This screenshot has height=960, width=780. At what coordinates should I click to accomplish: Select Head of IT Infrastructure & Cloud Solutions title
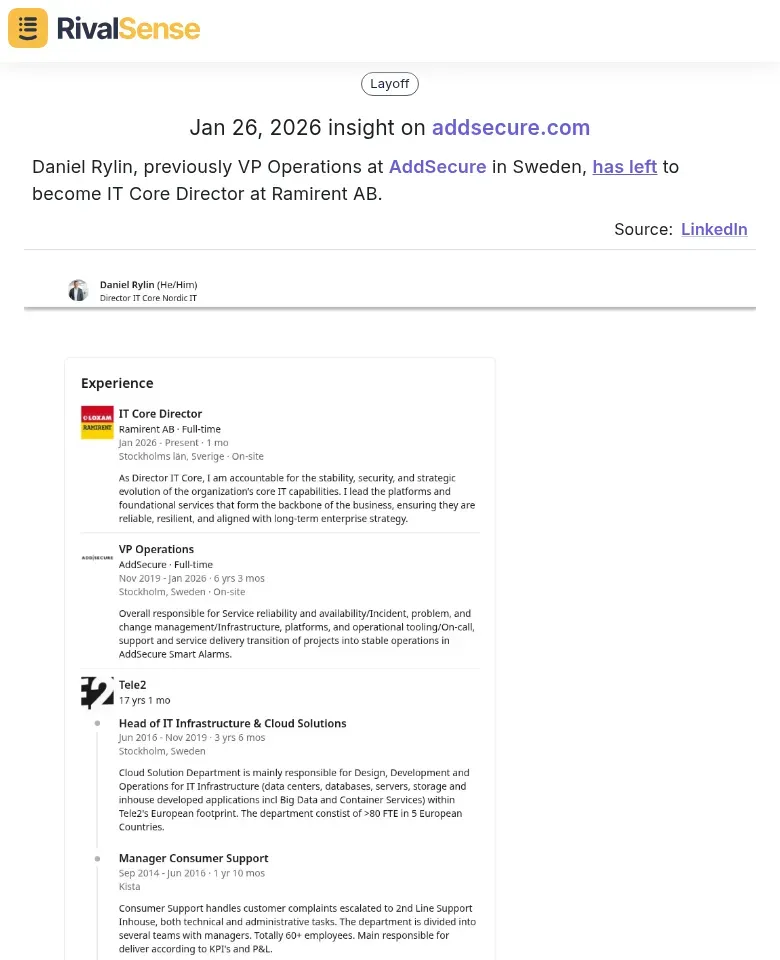point(232,723)
